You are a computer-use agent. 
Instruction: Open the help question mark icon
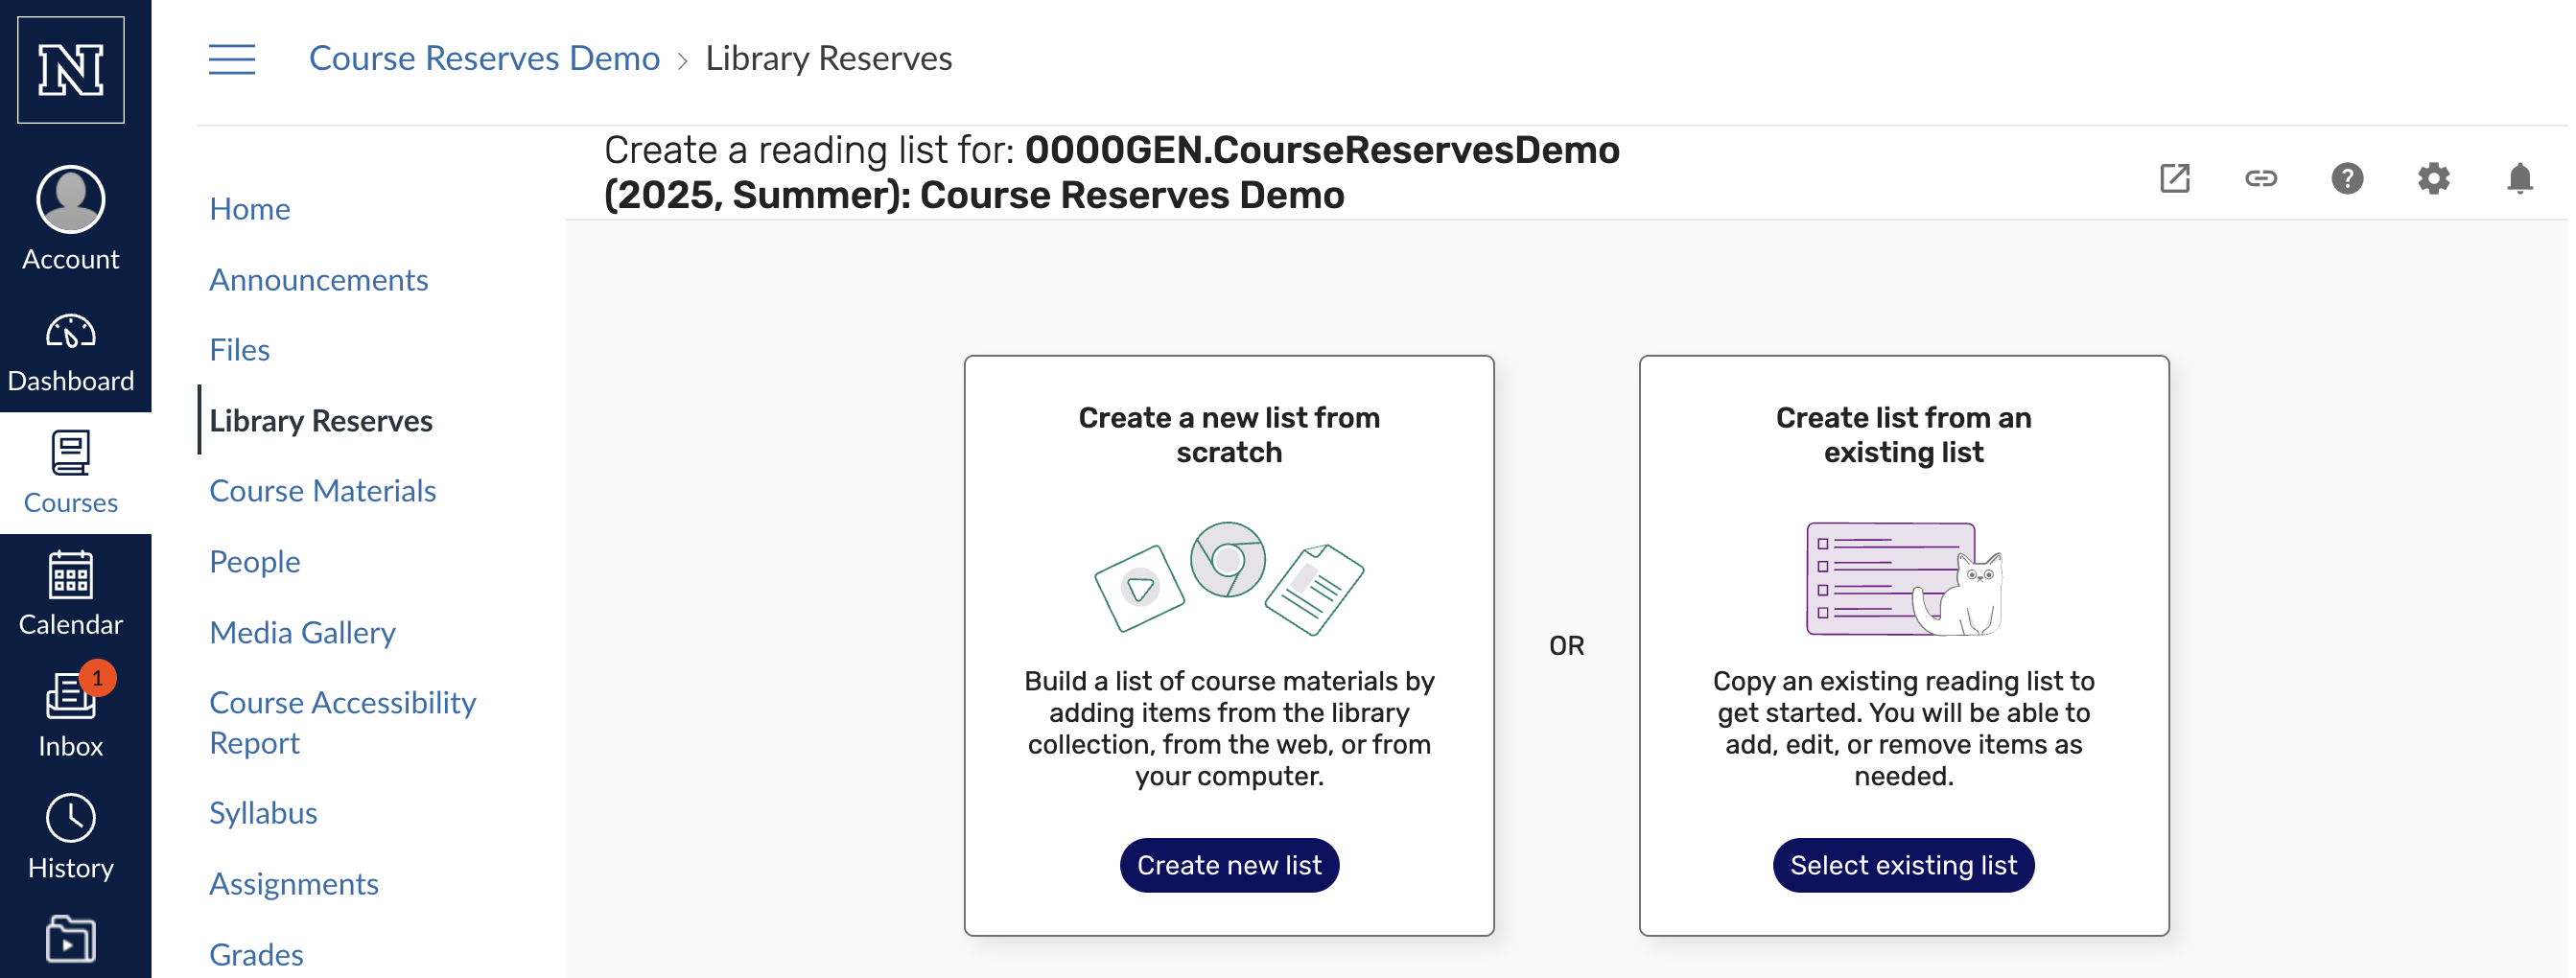pos(2346,178)
